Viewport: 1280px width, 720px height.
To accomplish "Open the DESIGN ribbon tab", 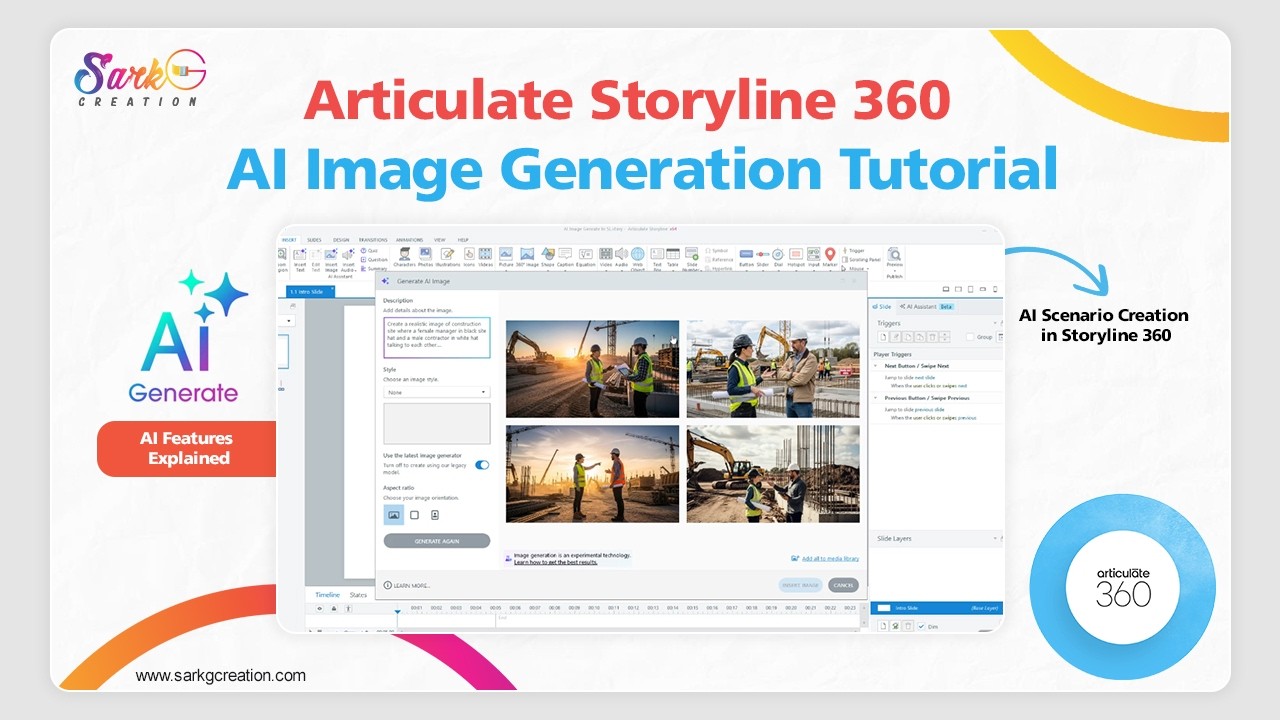I will tap(341, 240).
